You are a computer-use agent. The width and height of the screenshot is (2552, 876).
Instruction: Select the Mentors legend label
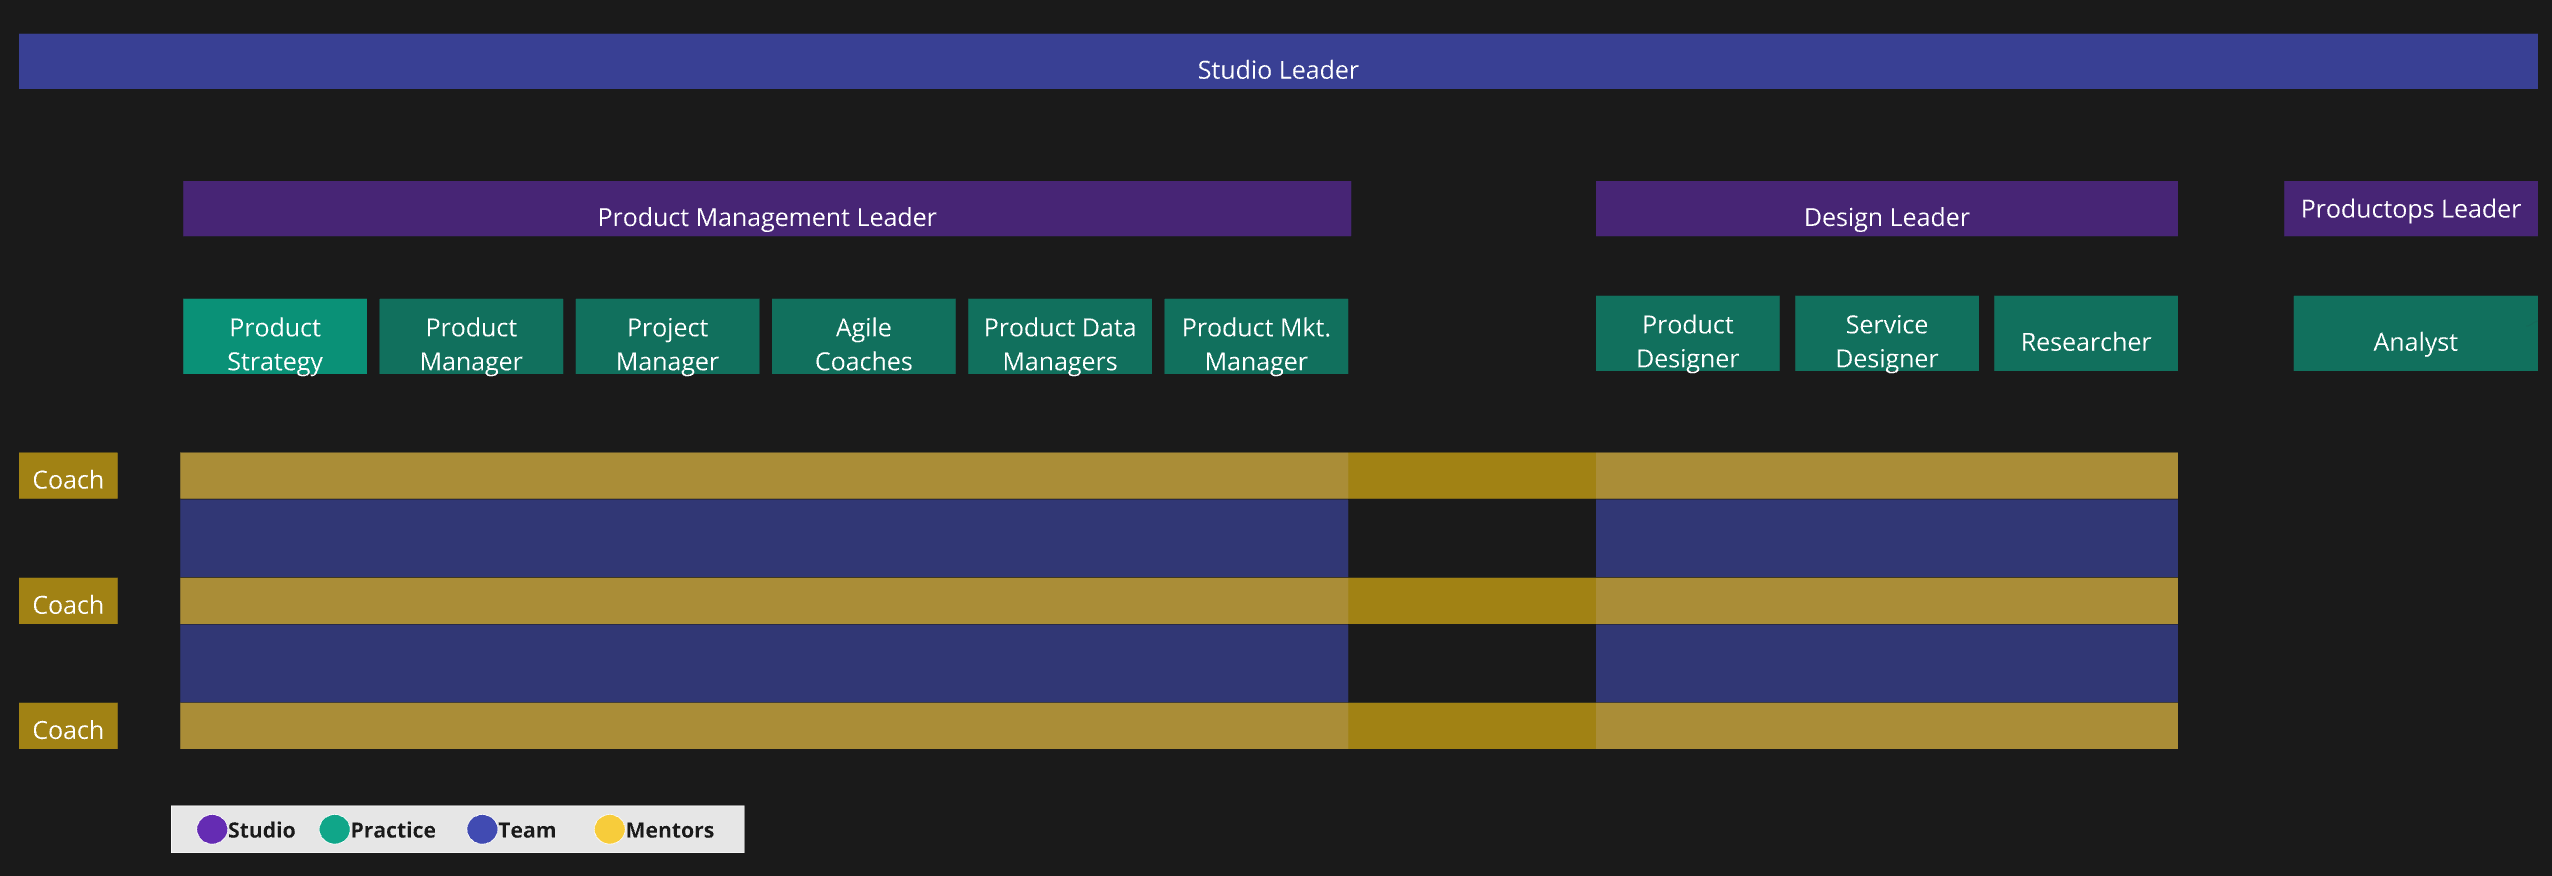[670, 830]
